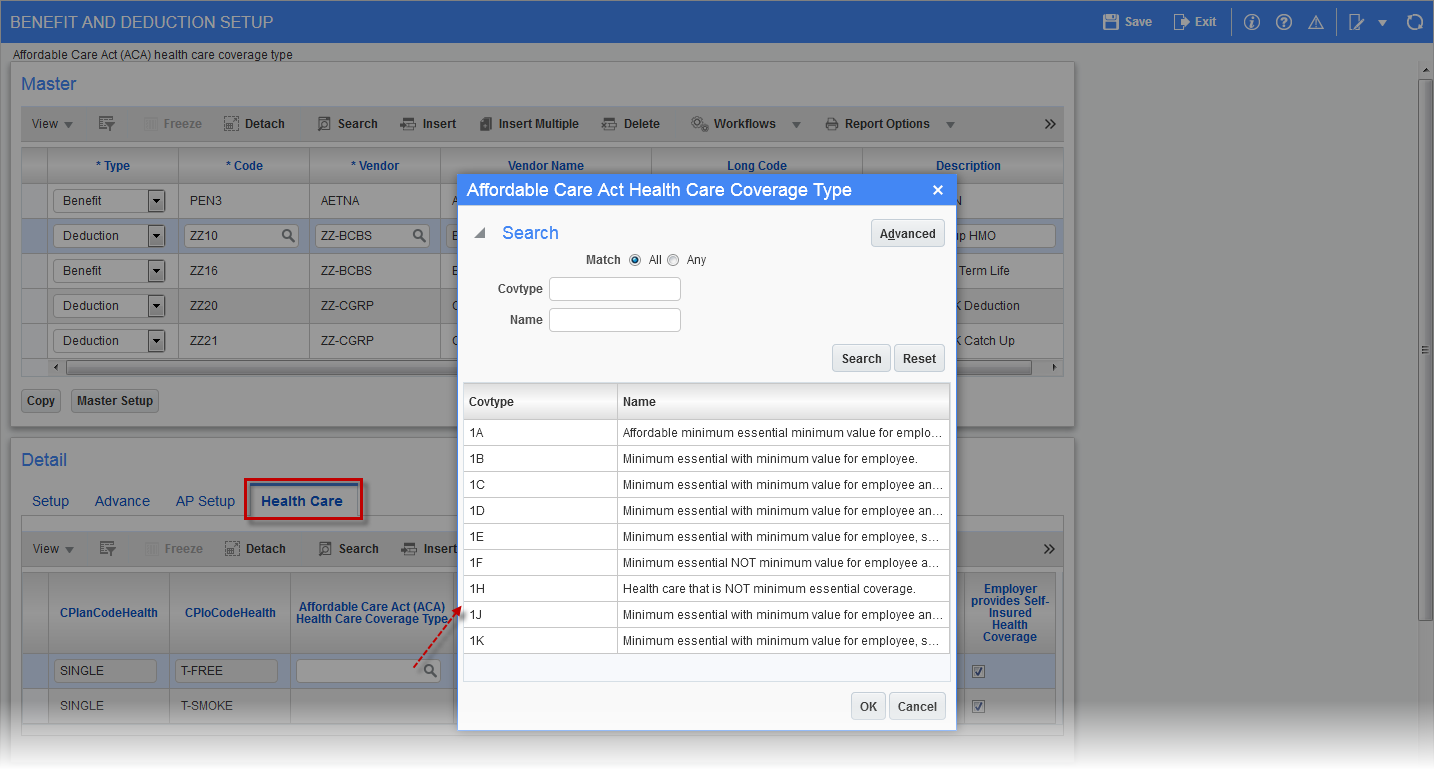This screenshot has width=1434, height=770.
Task: Click Insert in Master toolbar
Action: tap(428, 124)
